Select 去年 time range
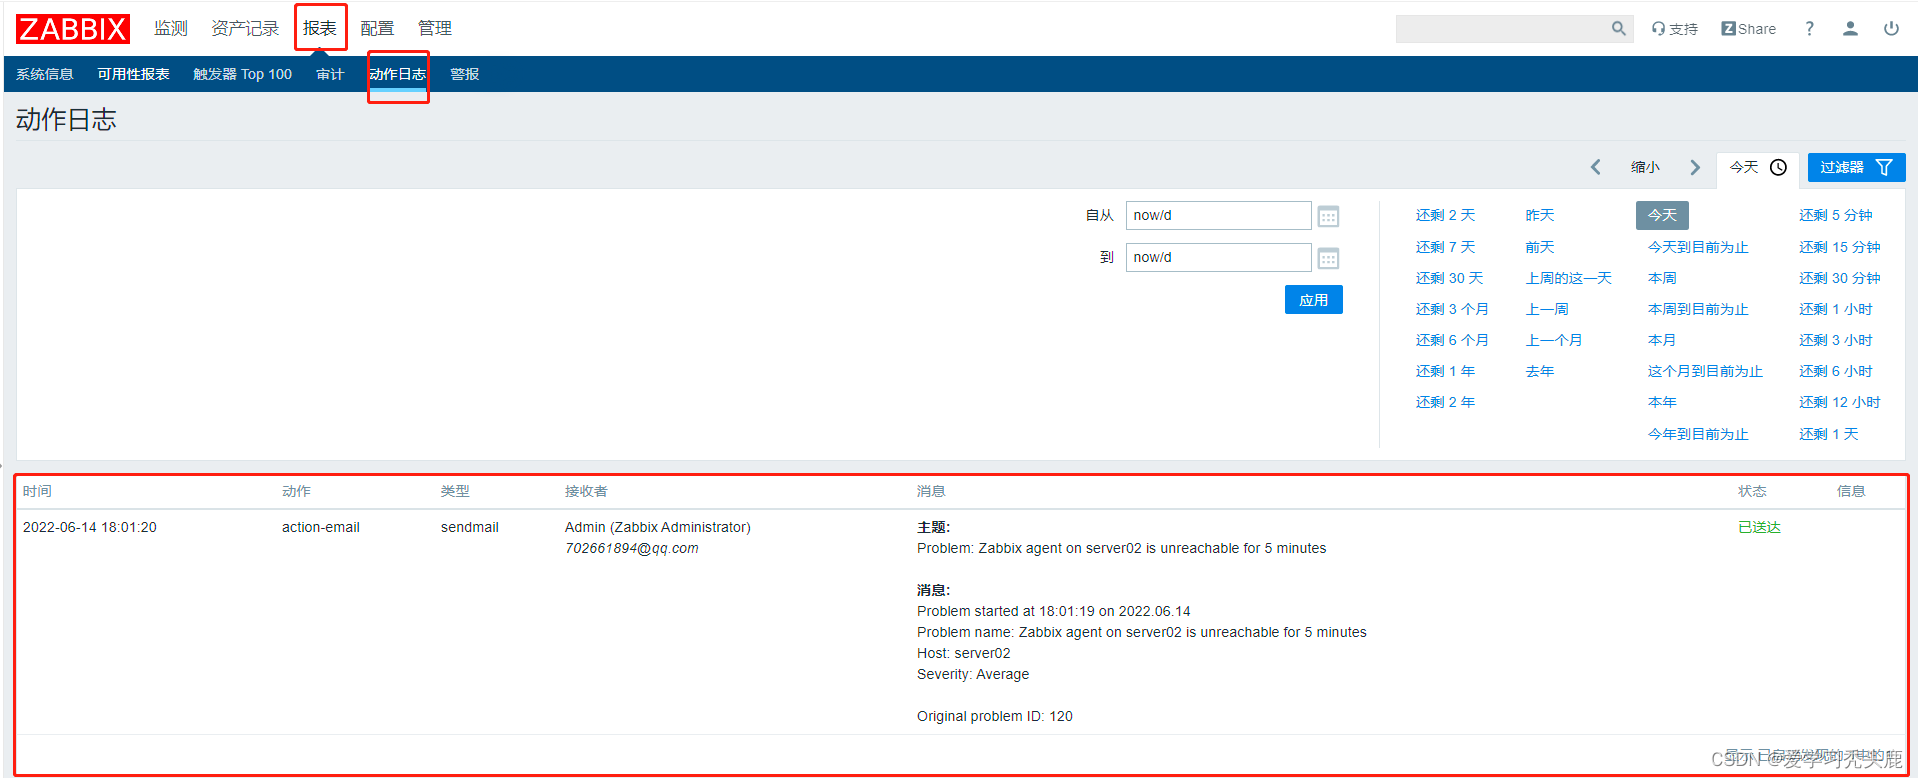 1540,371
